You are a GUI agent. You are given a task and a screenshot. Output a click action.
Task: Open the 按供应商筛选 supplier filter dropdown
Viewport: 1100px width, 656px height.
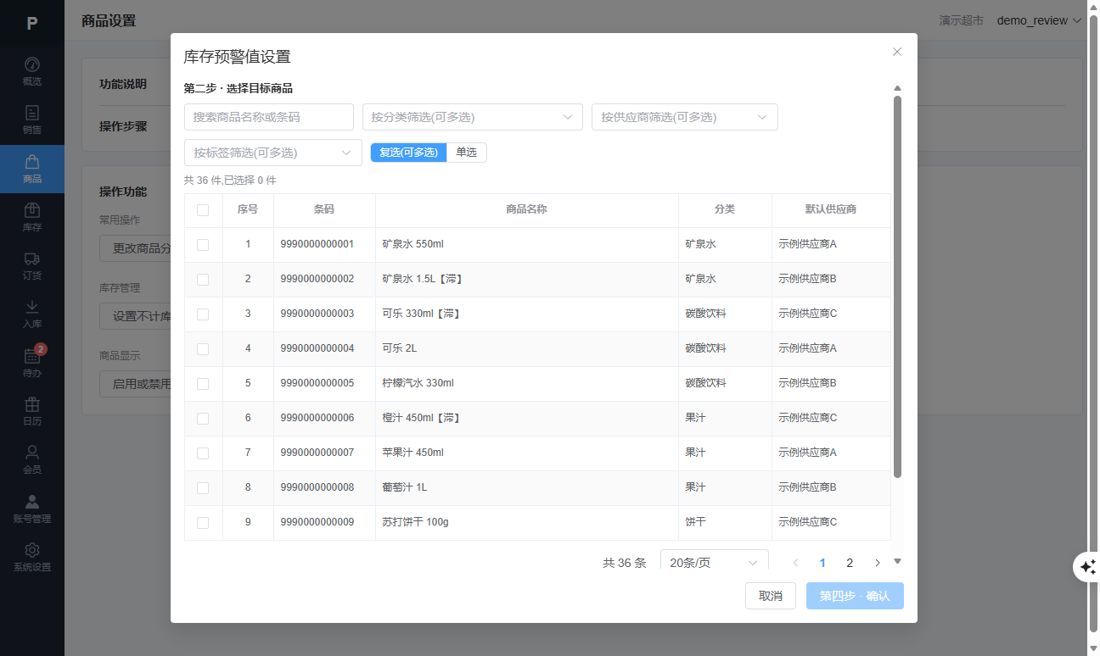pos(684,117)
